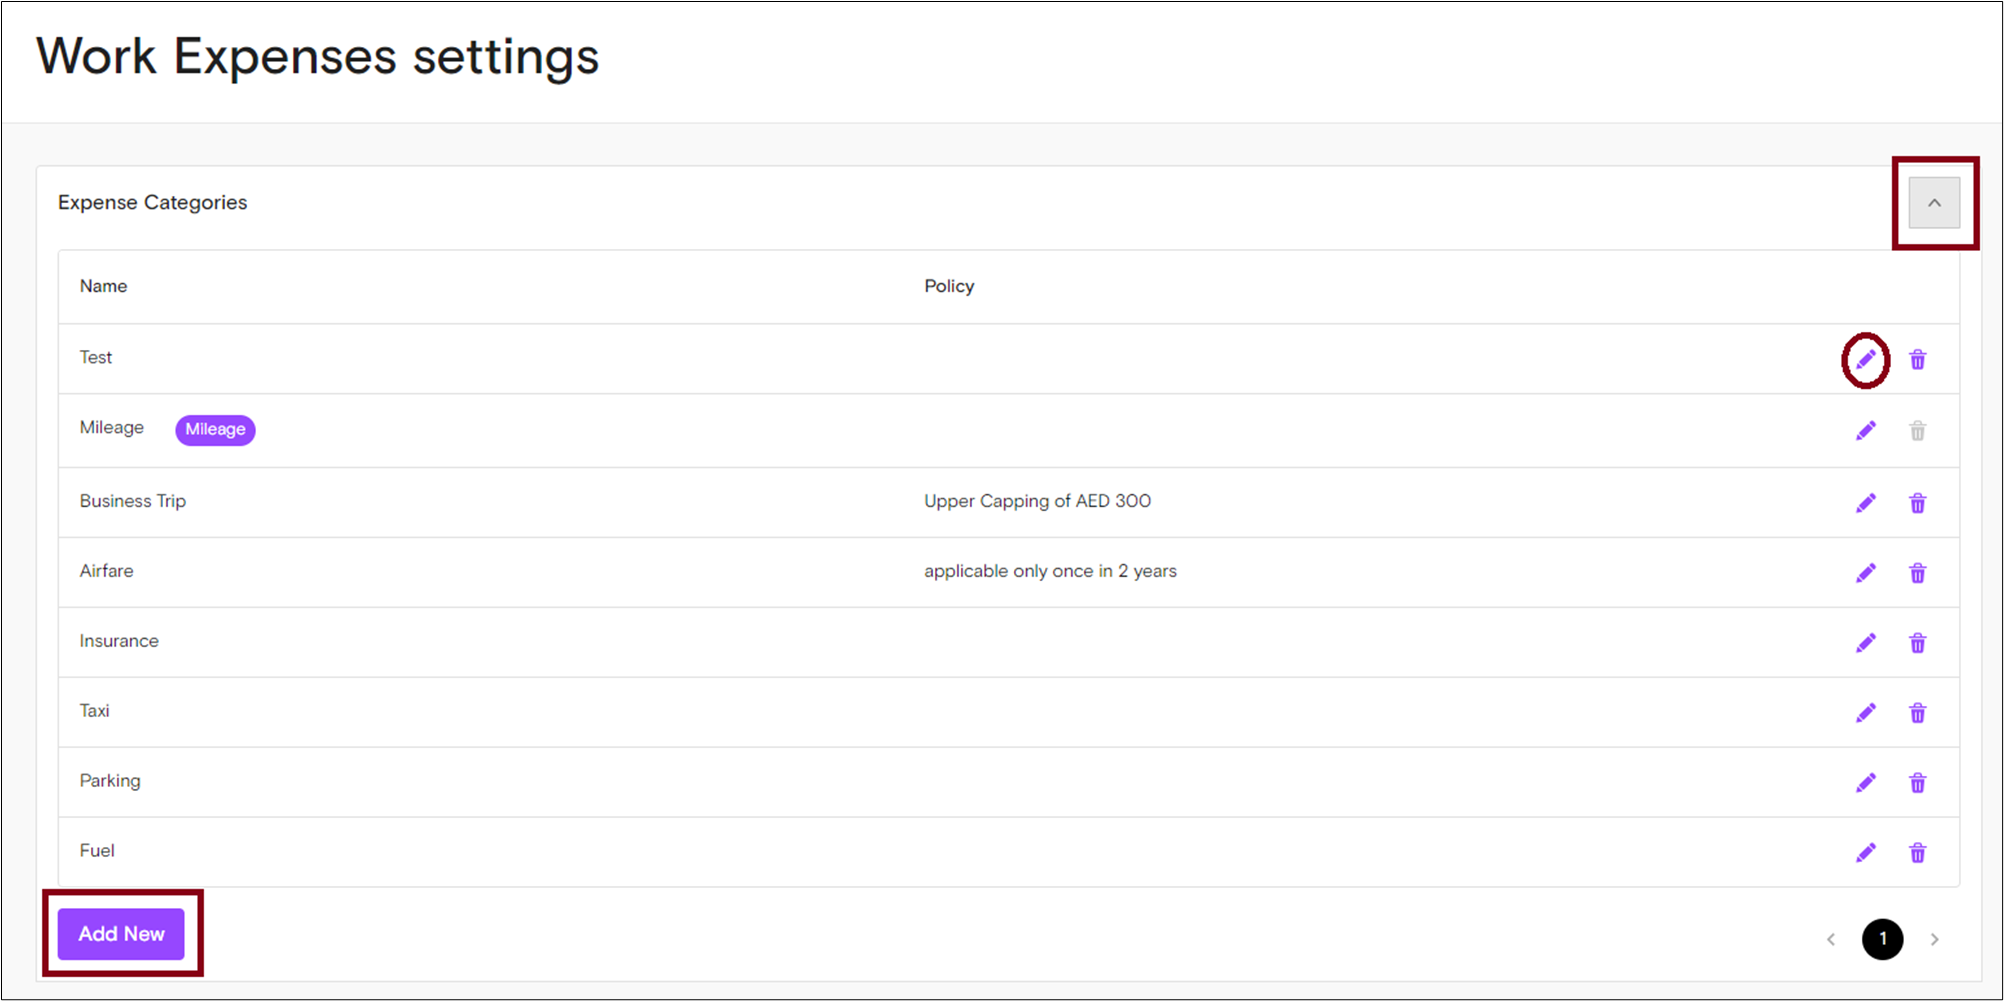Open the Test category name

pyautogui.click(x=95, y=357)
